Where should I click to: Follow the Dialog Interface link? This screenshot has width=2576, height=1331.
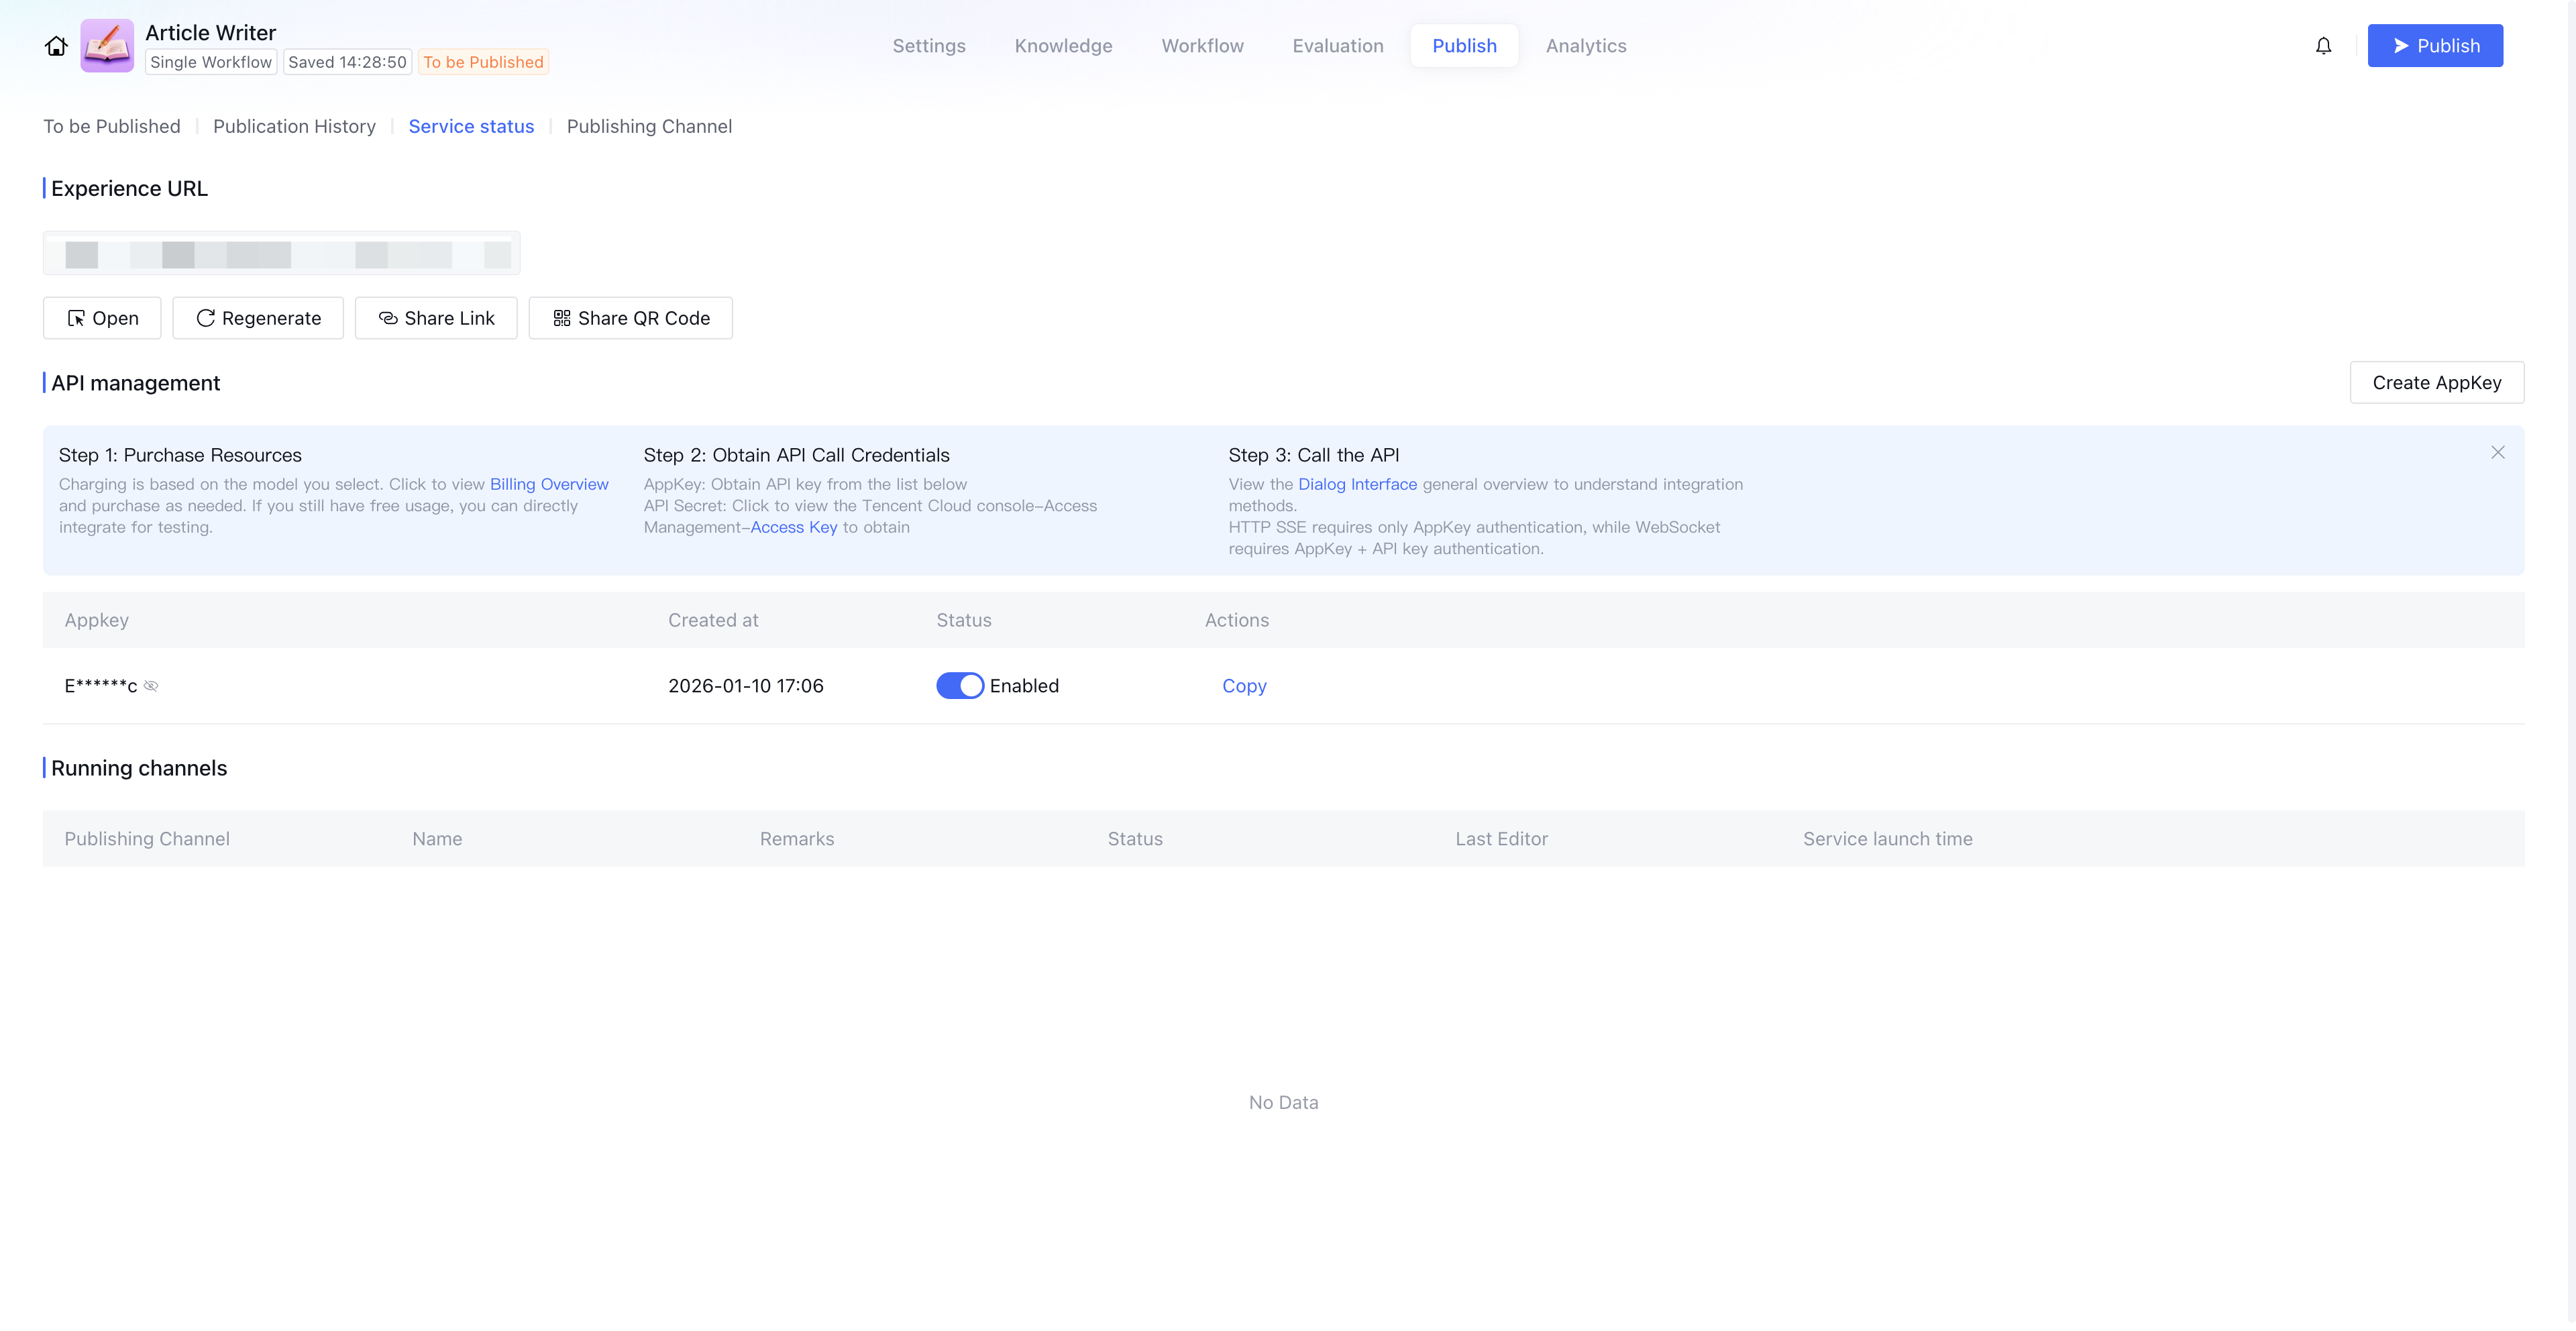tap(1357, 484)
